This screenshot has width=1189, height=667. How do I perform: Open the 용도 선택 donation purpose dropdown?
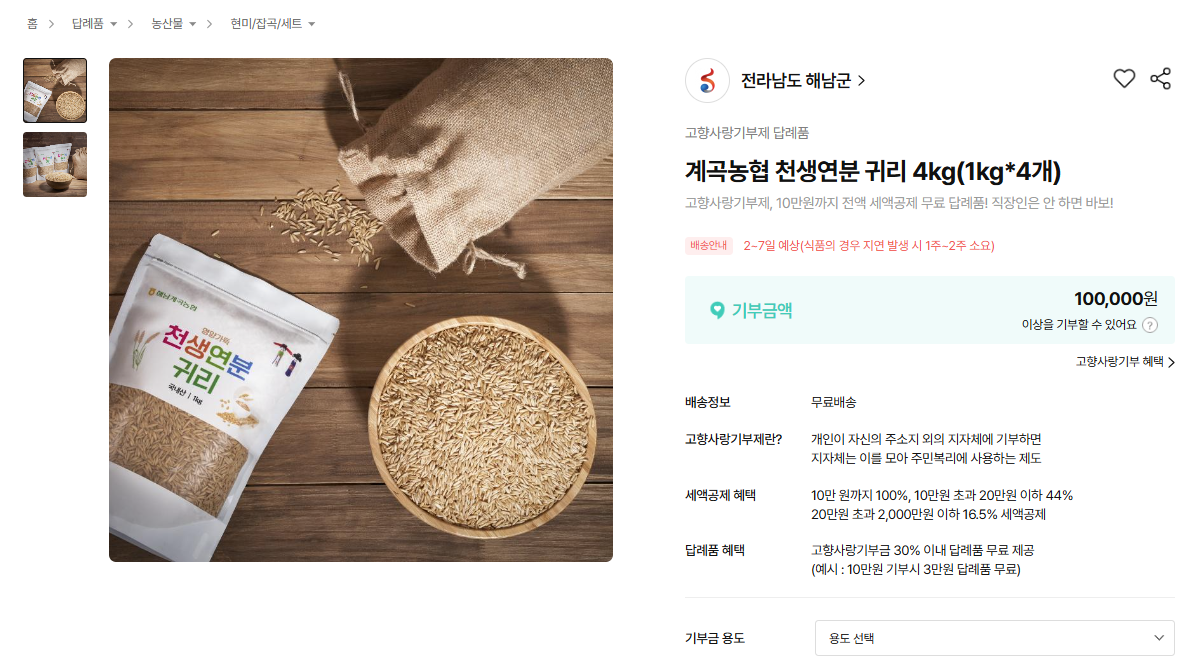(x=994, y=638)
